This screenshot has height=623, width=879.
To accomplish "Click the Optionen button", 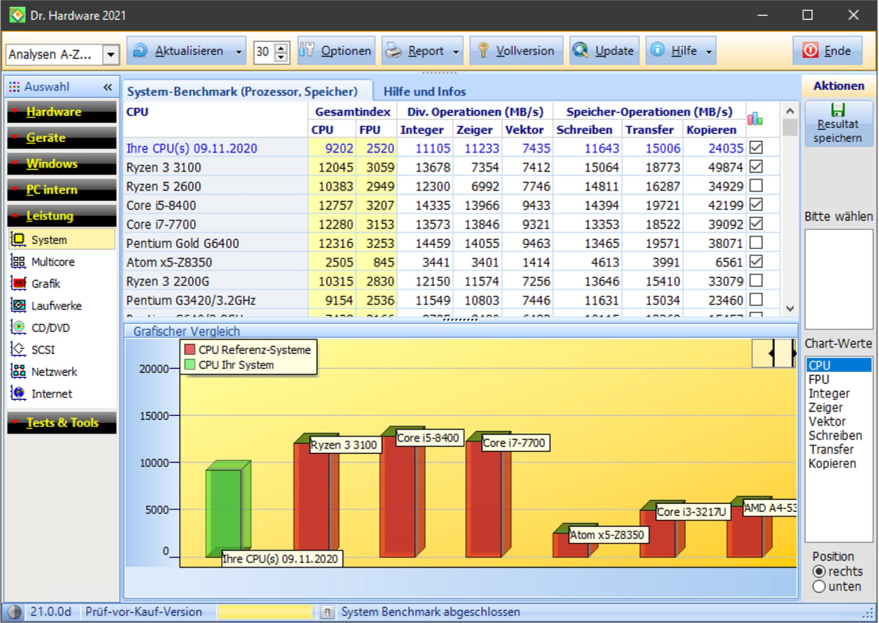I will [336, 51].
